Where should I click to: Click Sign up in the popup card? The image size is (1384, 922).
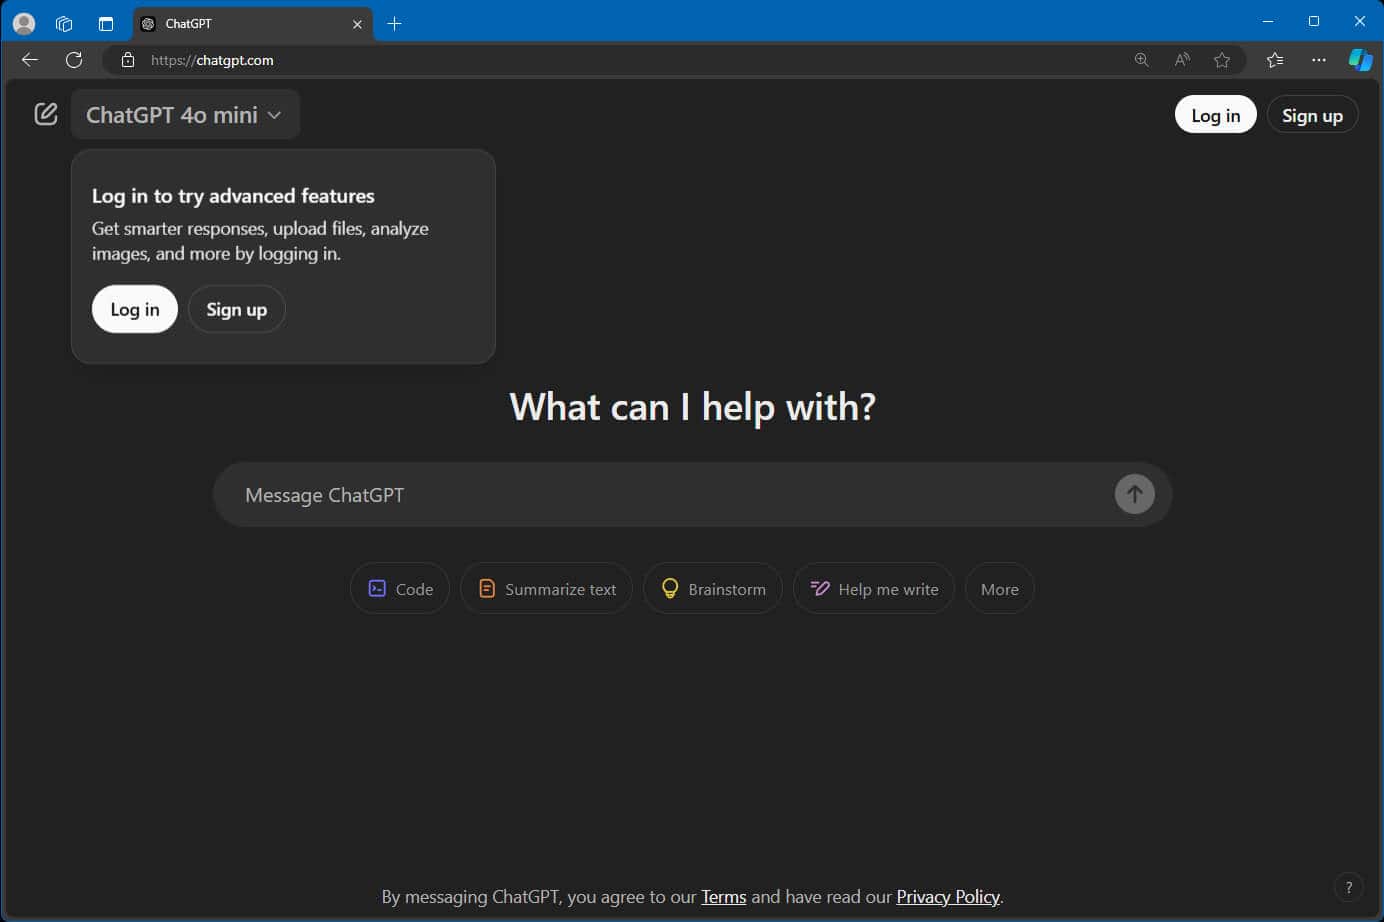click(x=236, y=310)
